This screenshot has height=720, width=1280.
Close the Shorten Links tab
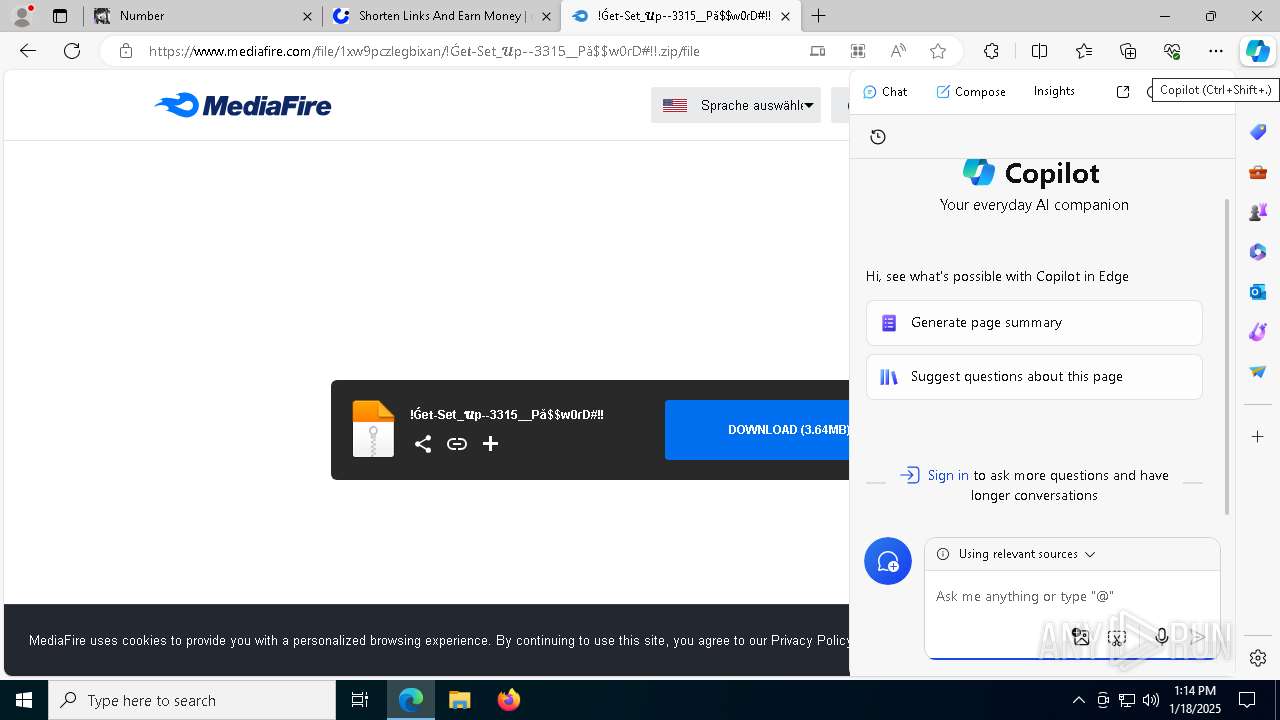[x=546, y=16]
